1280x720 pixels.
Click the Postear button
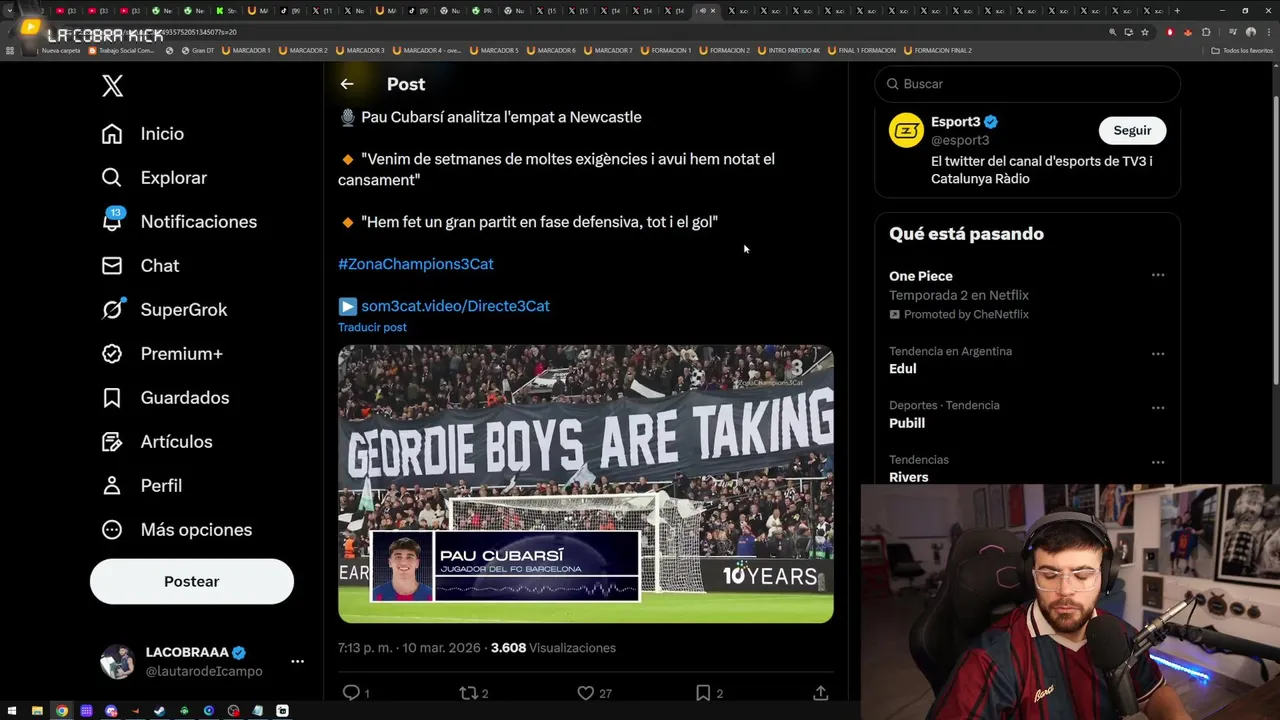click(x=192, y=581)
